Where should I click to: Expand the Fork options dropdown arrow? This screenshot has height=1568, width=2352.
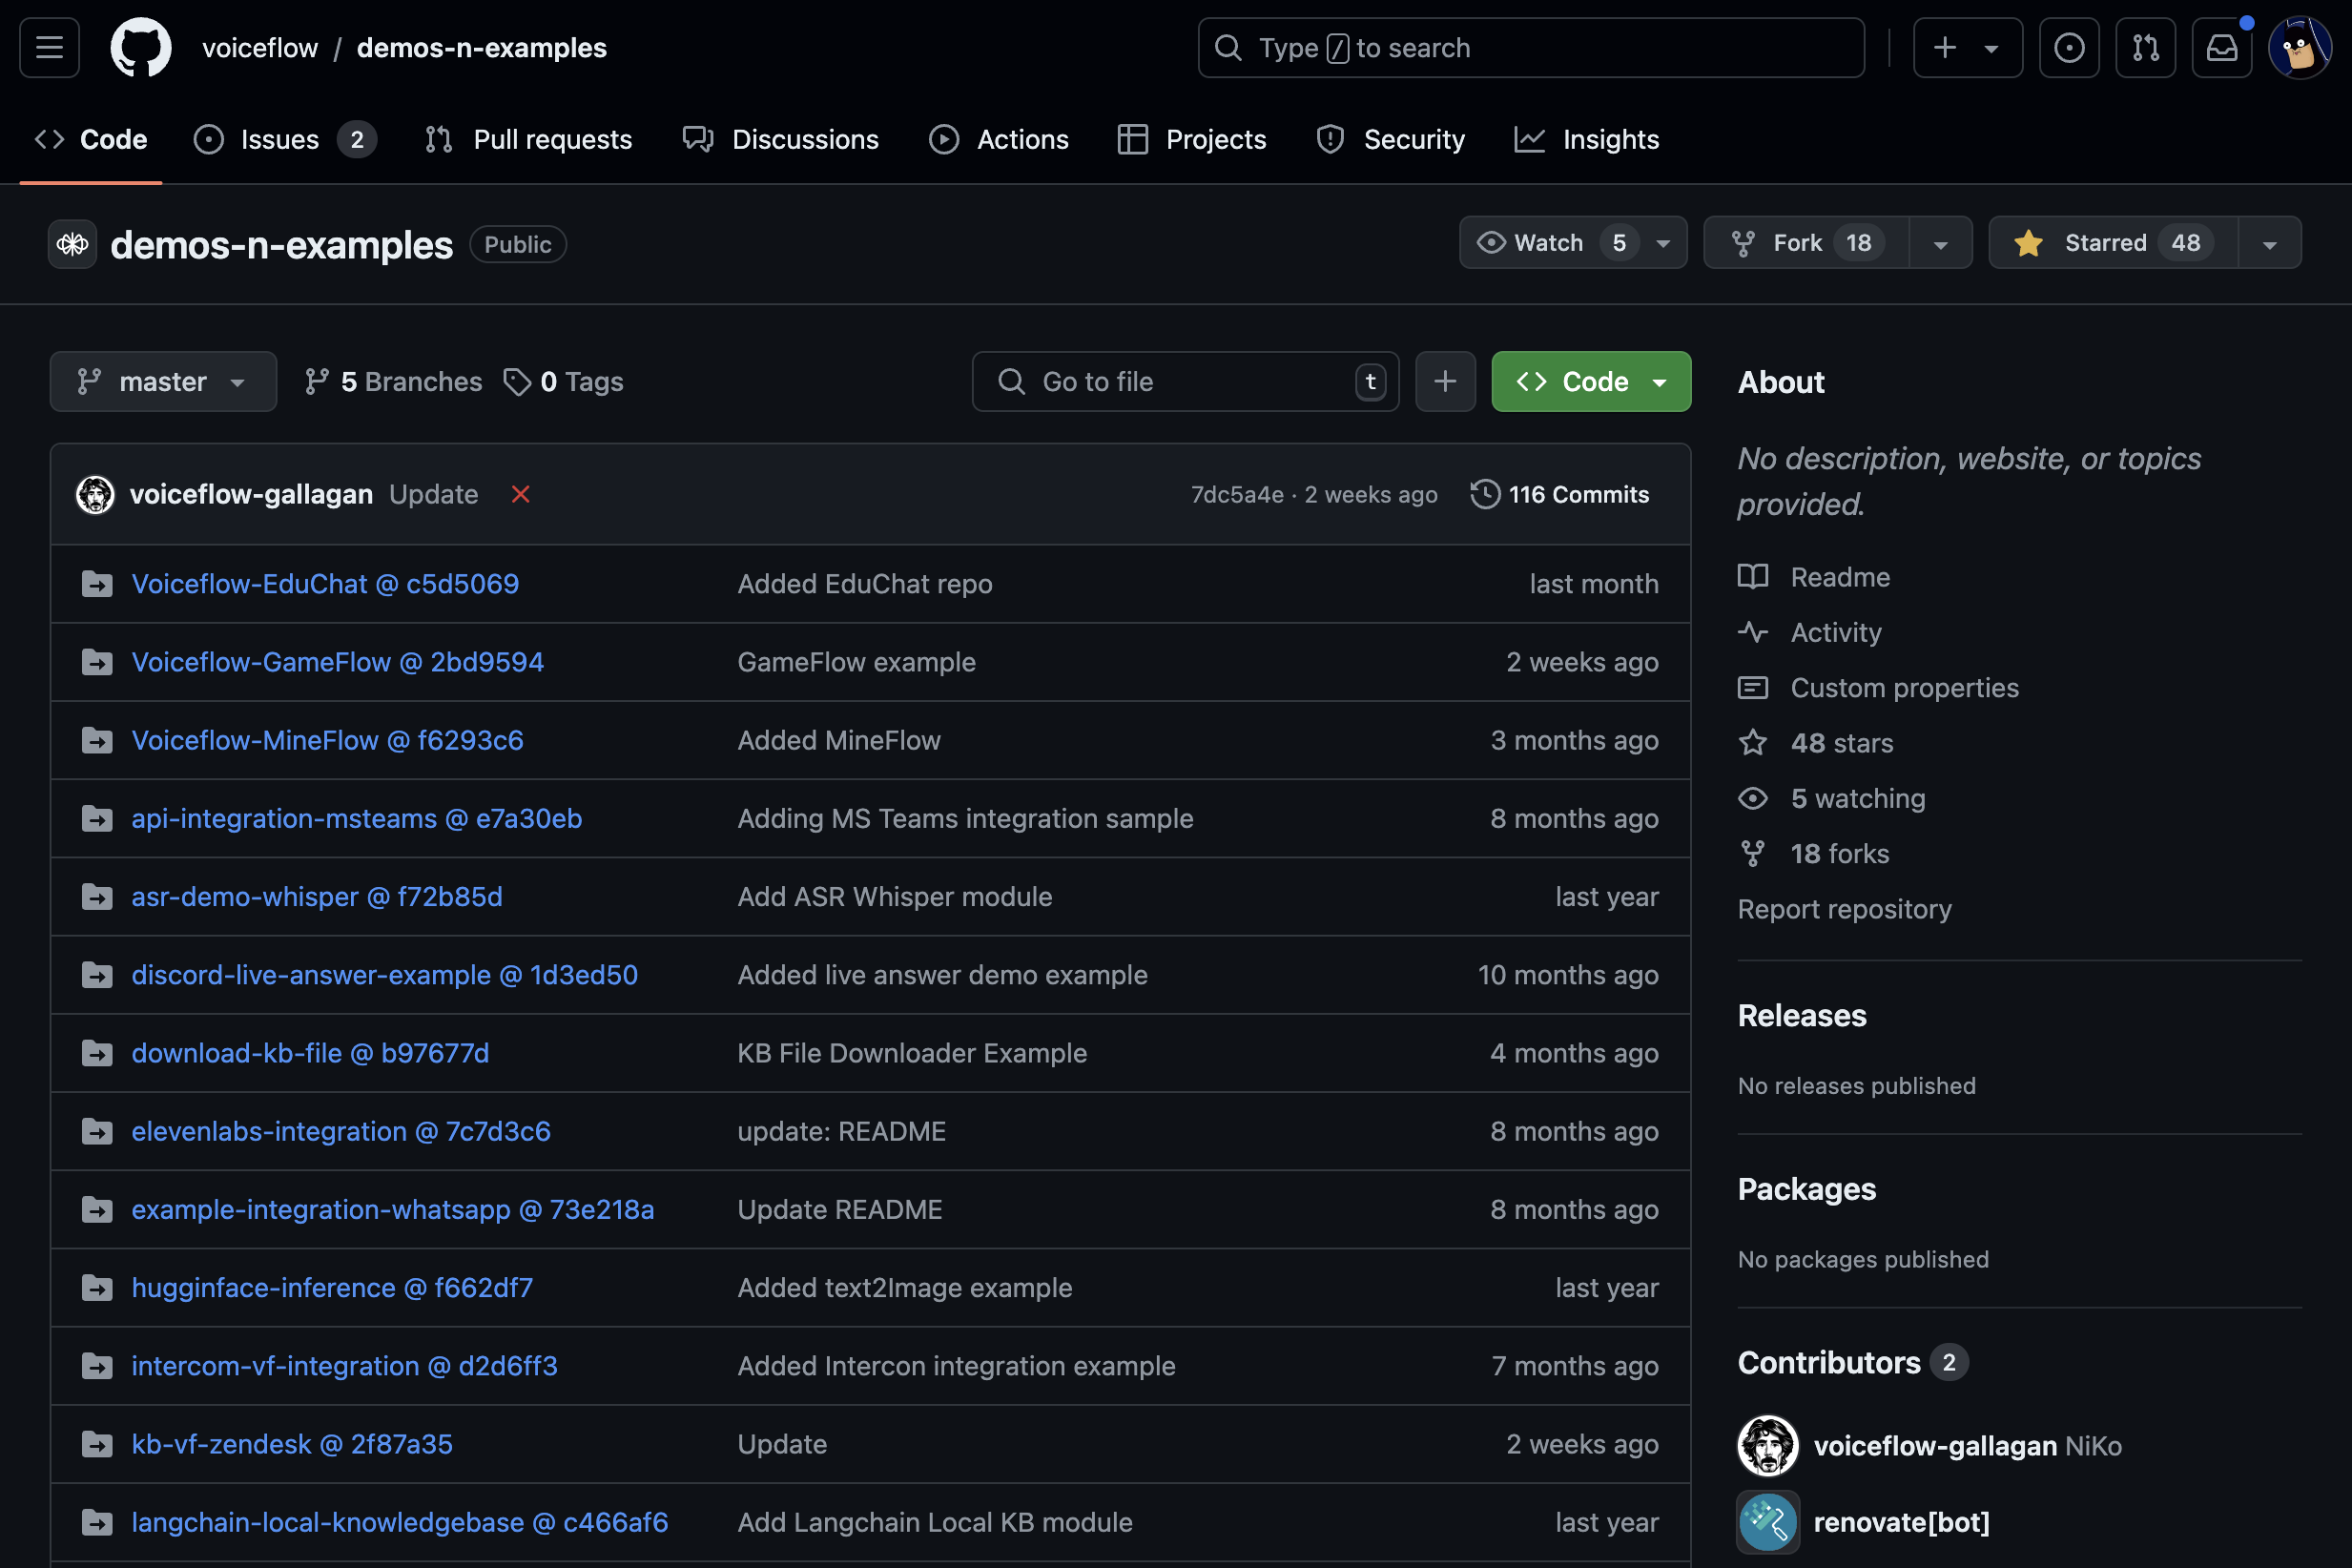click(x=1940, y=244)
